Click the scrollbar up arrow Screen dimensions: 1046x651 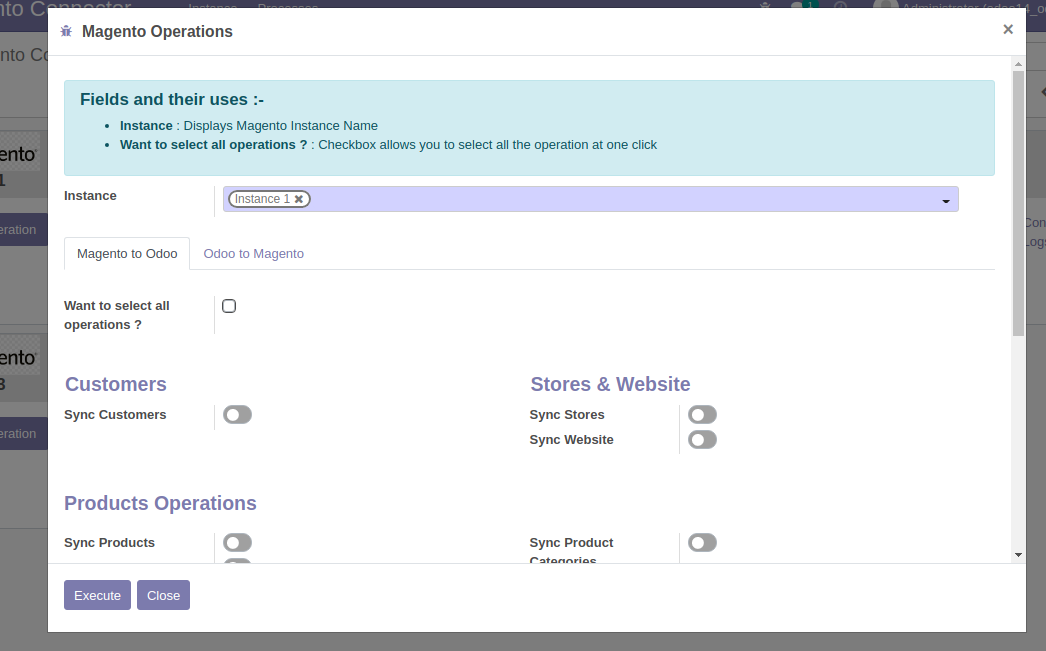pos(1018,65)
